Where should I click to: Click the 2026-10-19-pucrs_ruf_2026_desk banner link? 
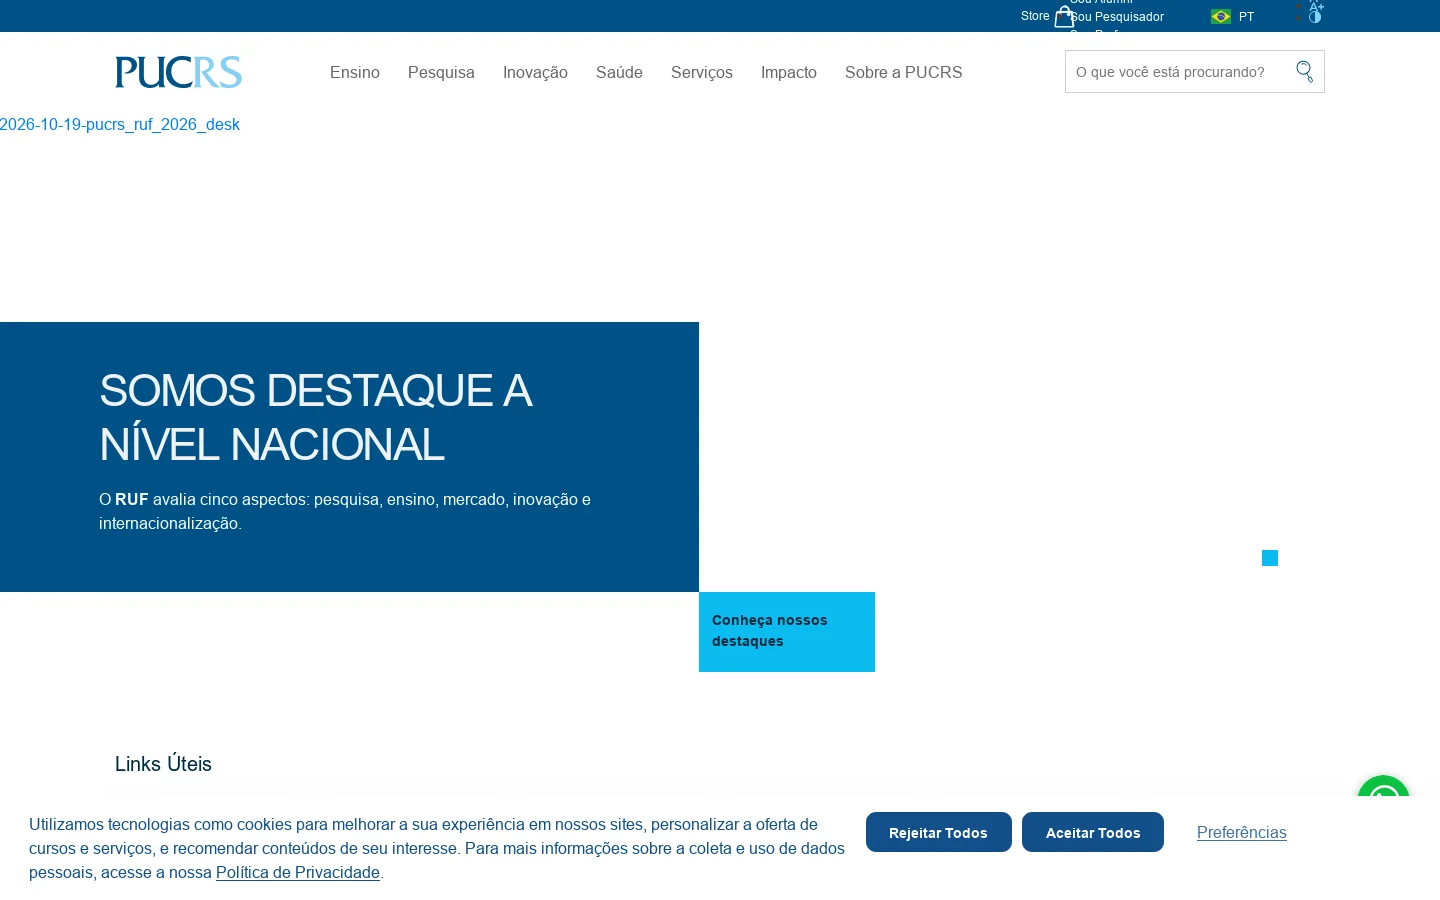[120, 124]
